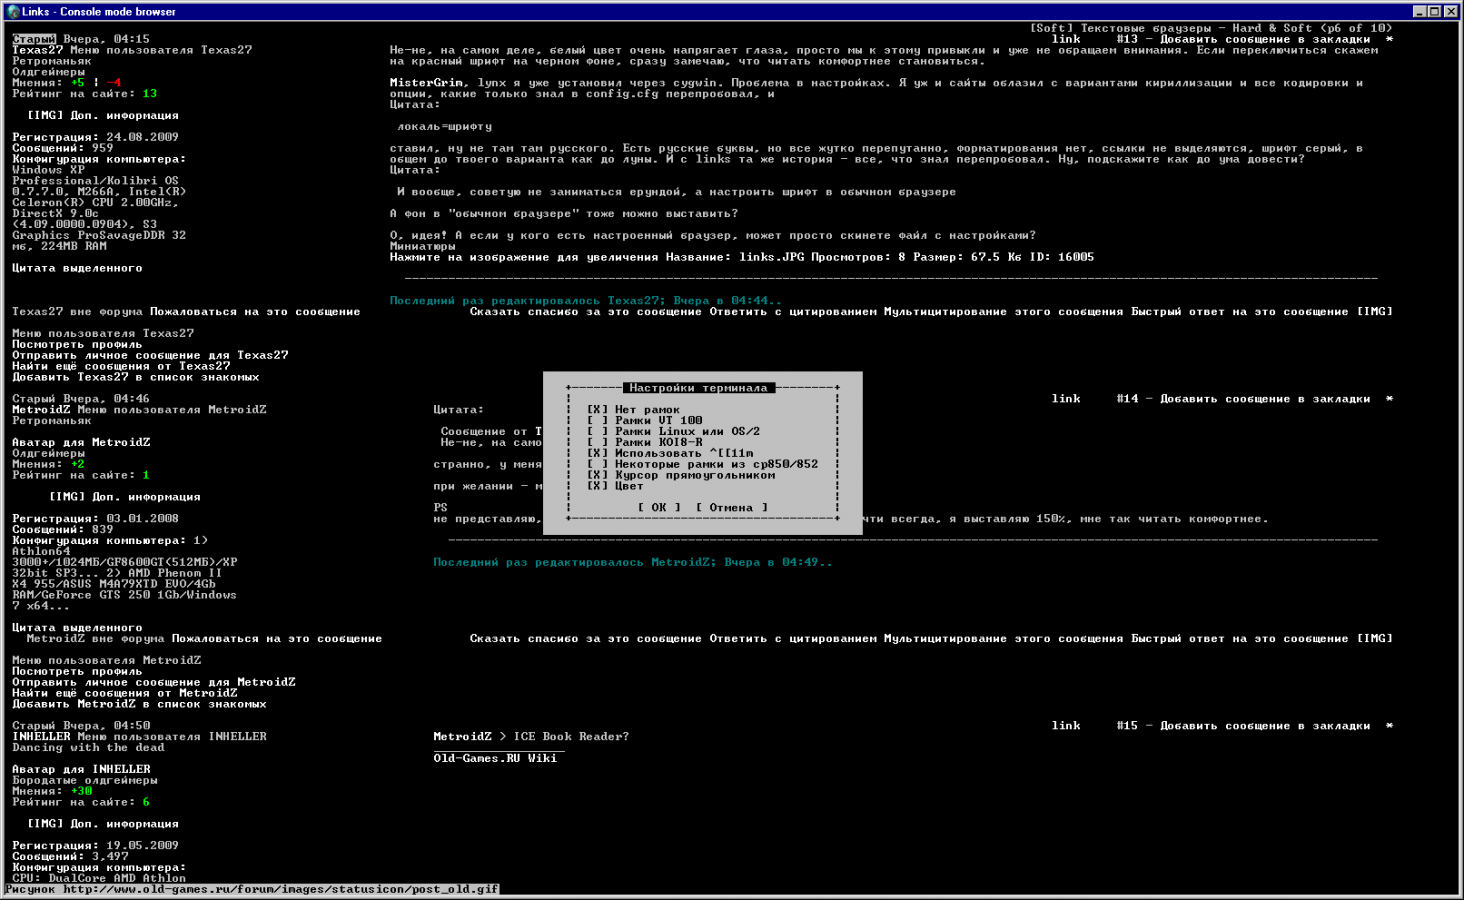Open the "link" permalink beside post #14
Screen dimensions: 1464x900
[x=1066, y=399]
